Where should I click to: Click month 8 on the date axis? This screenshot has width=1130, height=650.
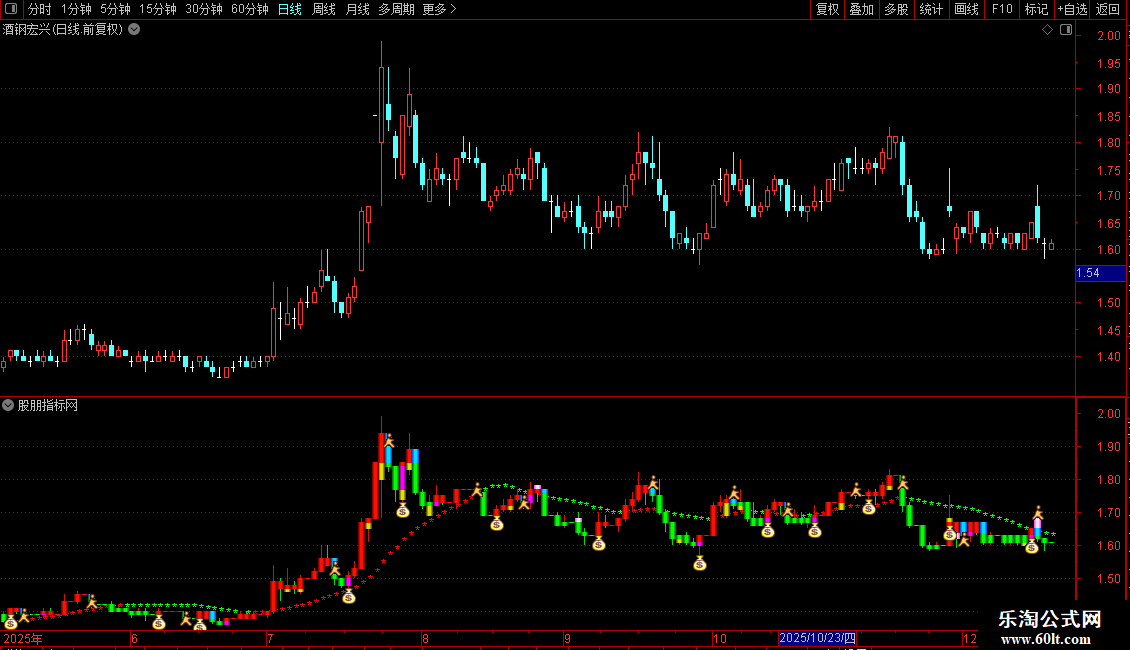pyautogui.click(x=425, y=638)
